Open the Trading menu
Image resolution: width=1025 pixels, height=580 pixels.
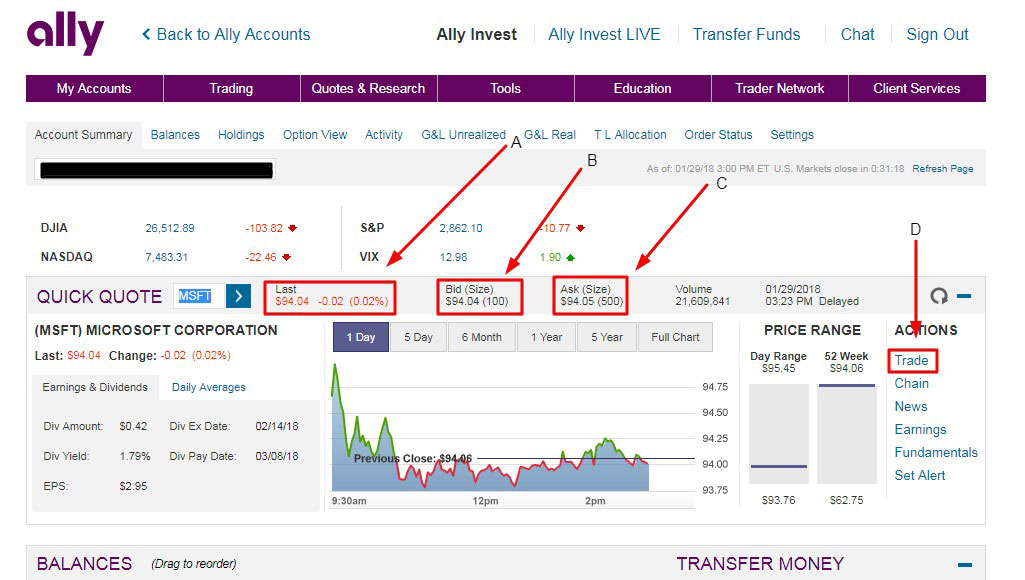(231, 88)
